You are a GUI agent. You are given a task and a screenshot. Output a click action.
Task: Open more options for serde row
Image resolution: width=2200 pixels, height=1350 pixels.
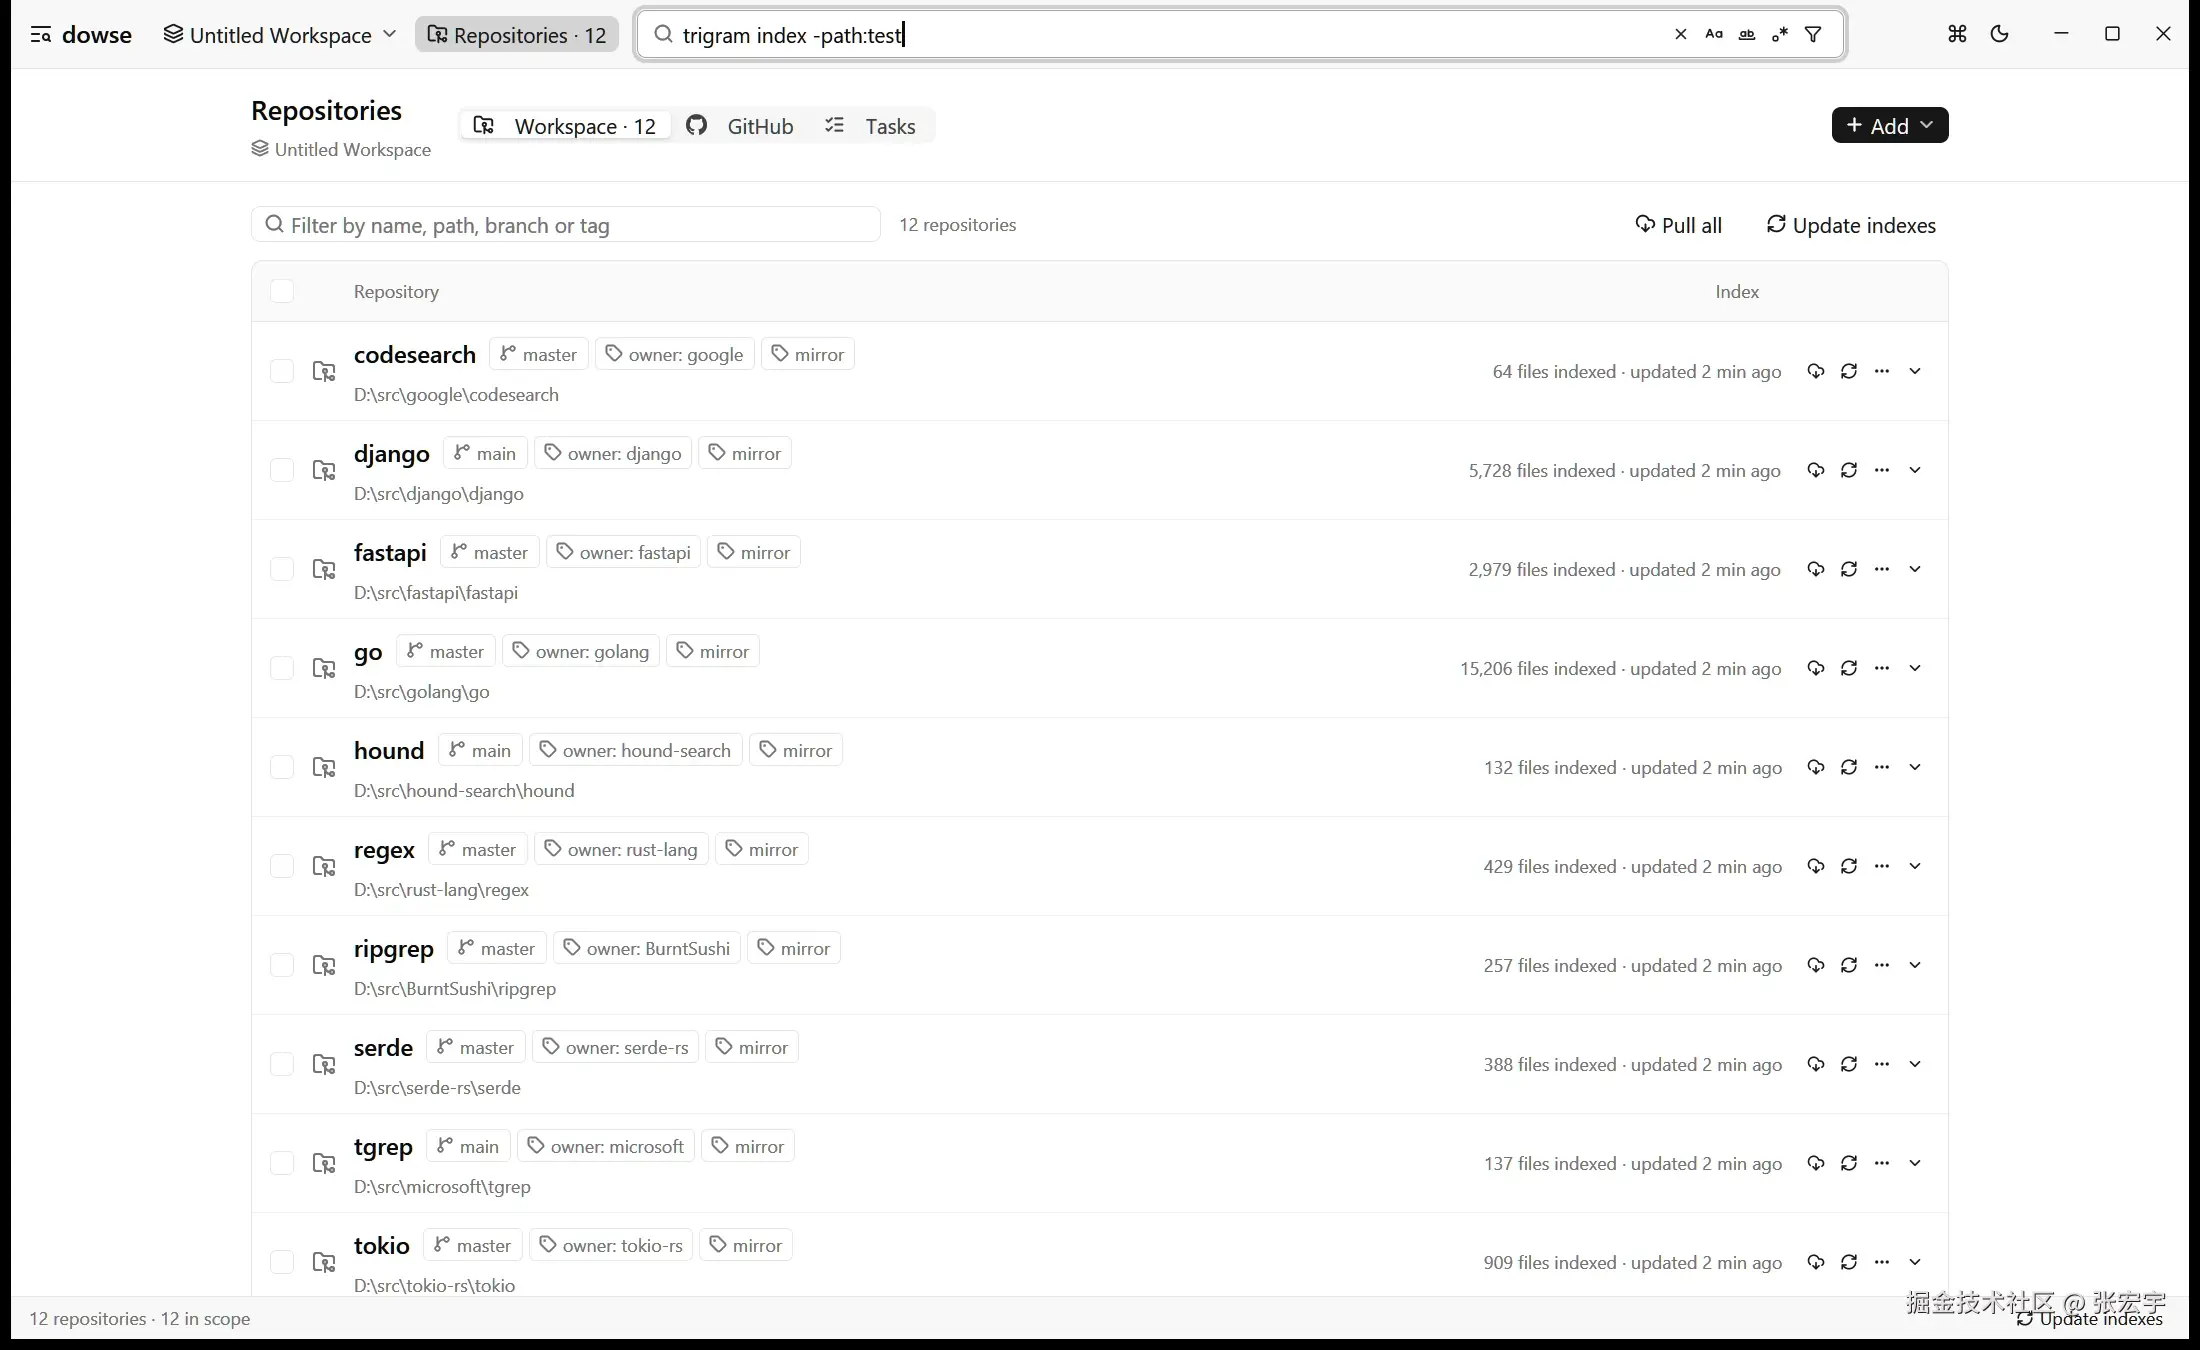point(1882,1064)
